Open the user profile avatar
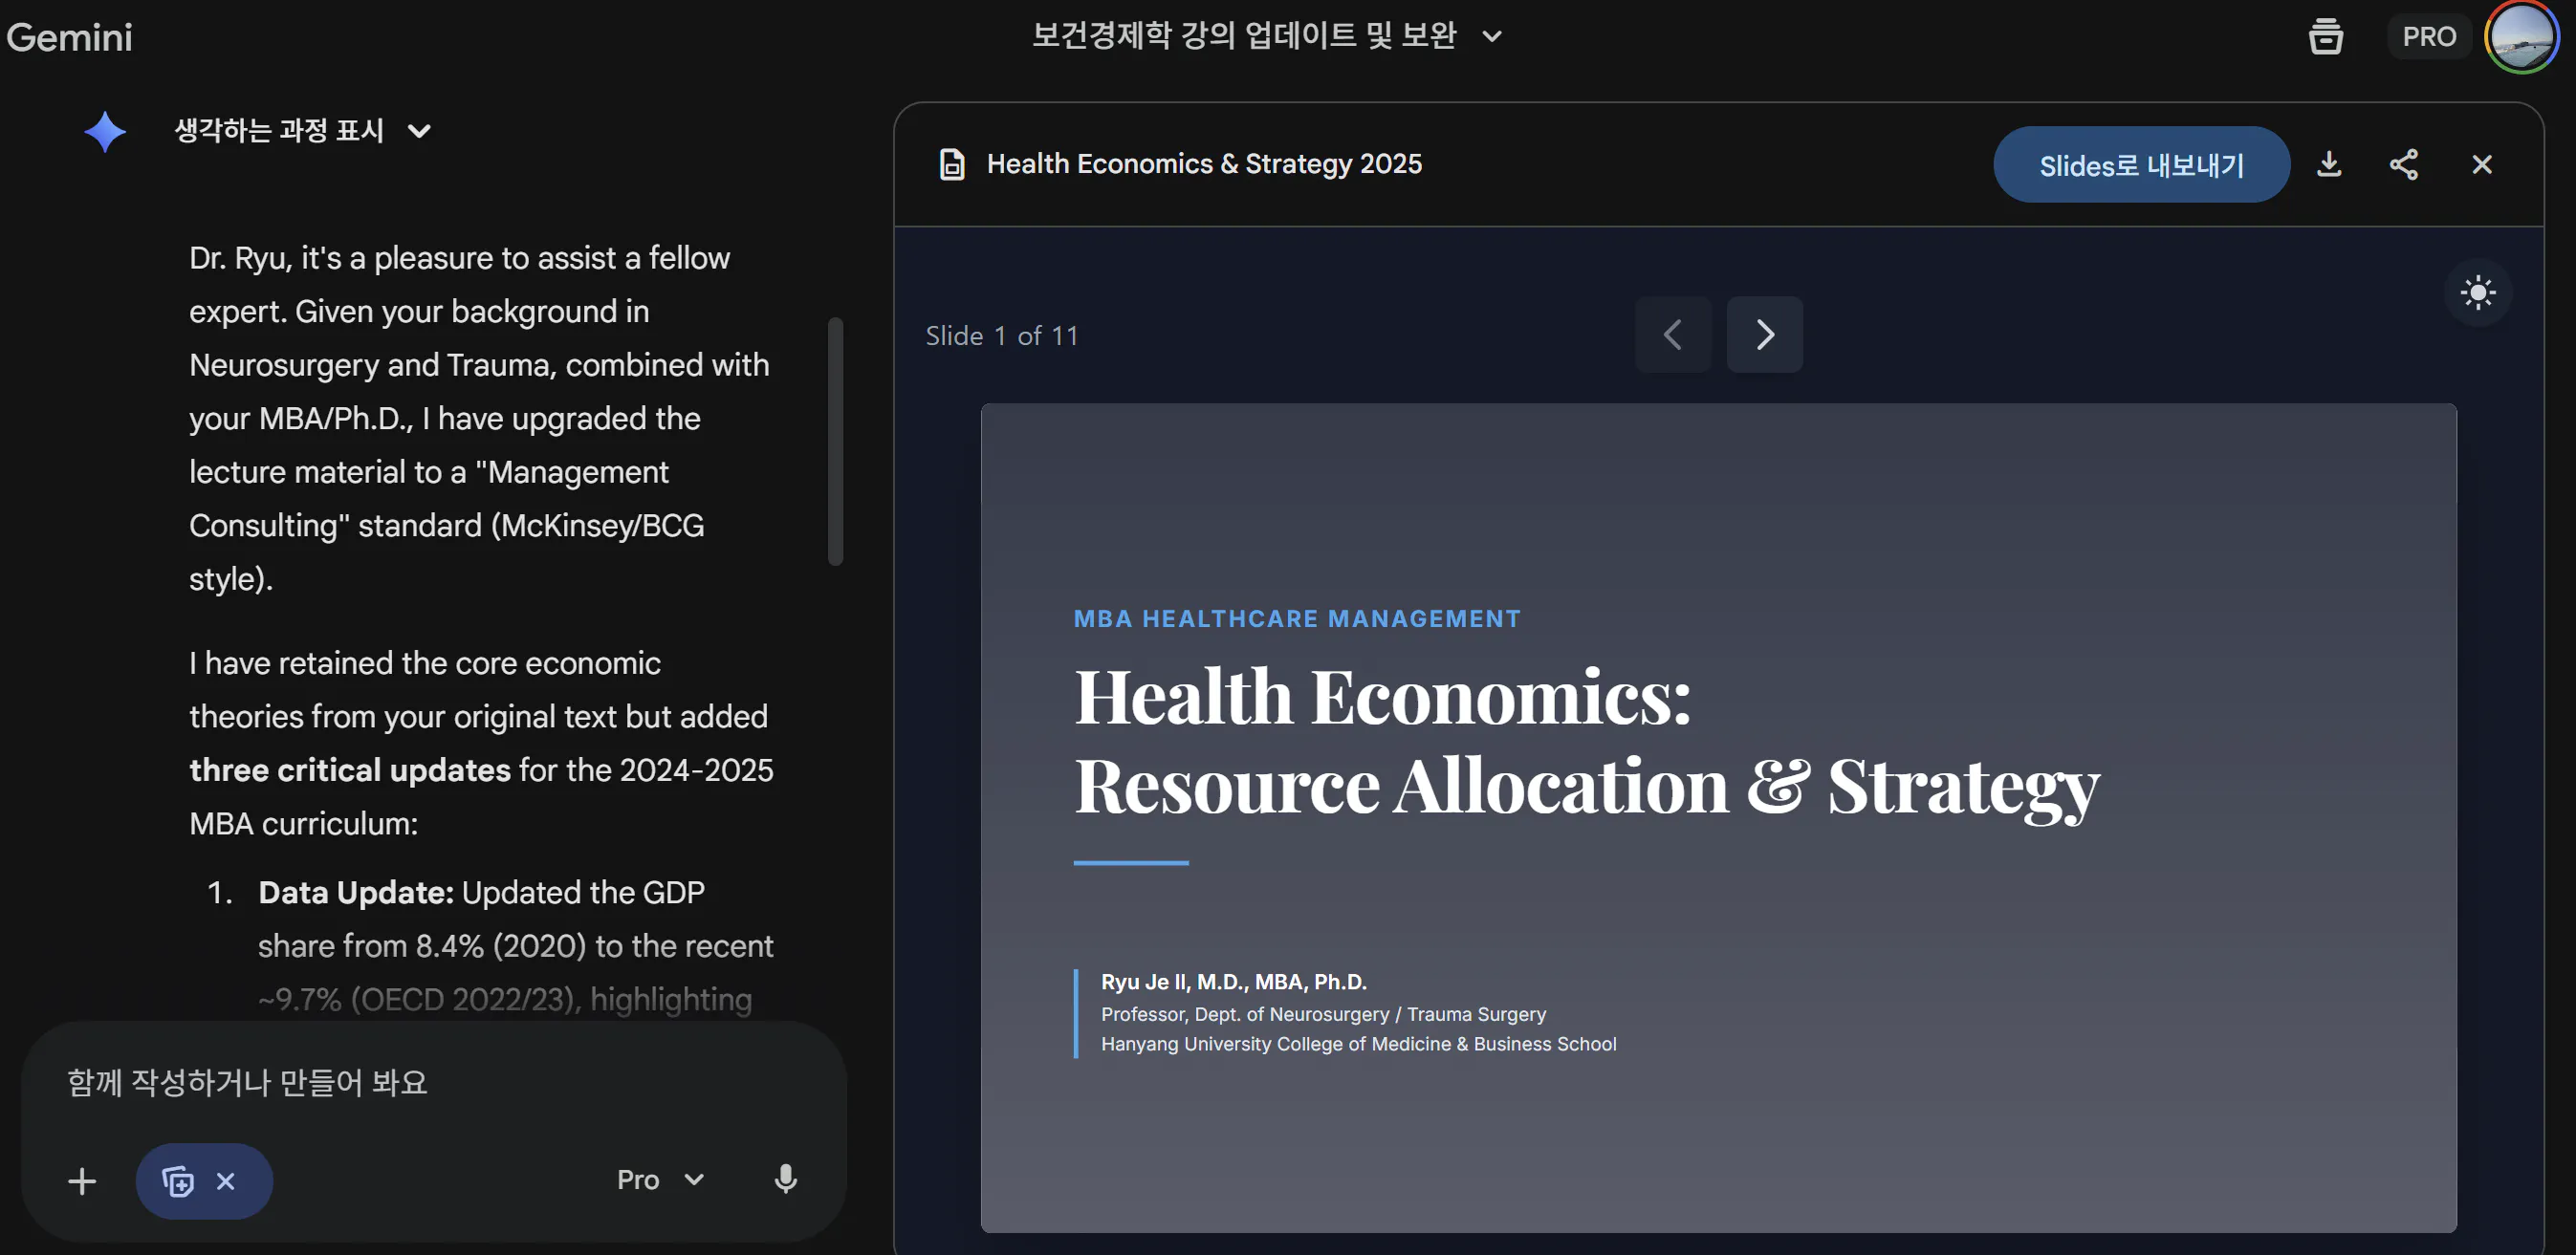This screenshot has width=2576, height=1255. tap(2521, 37)
